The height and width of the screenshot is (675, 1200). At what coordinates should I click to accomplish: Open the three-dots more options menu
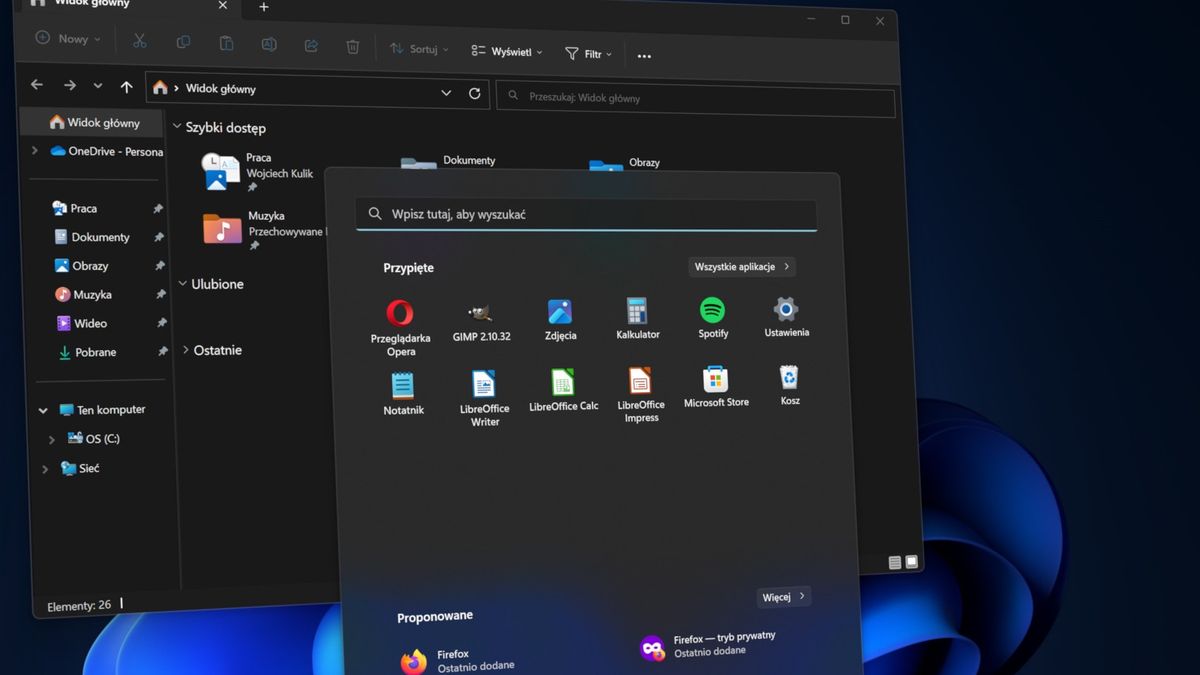tap(644, 56)
